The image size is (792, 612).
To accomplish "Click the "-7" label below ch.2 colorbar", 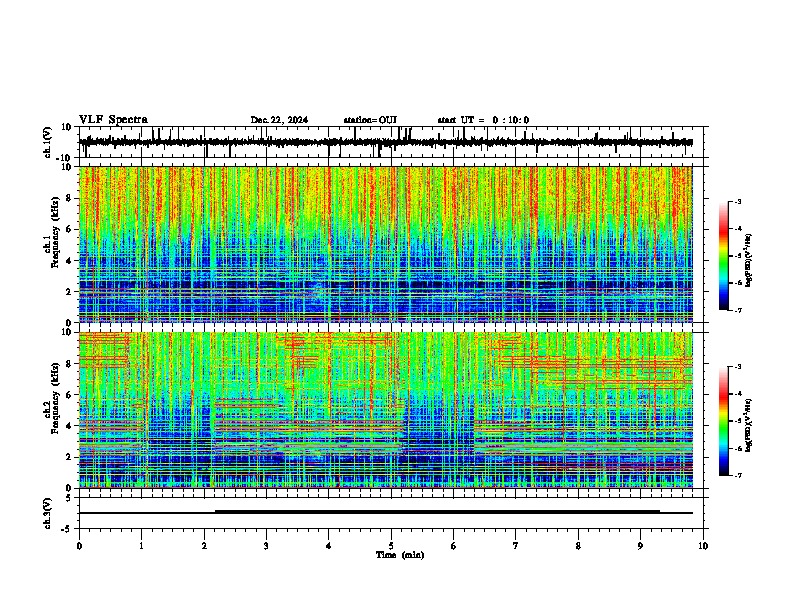I will pyautogui.click(x=738, y=476).
